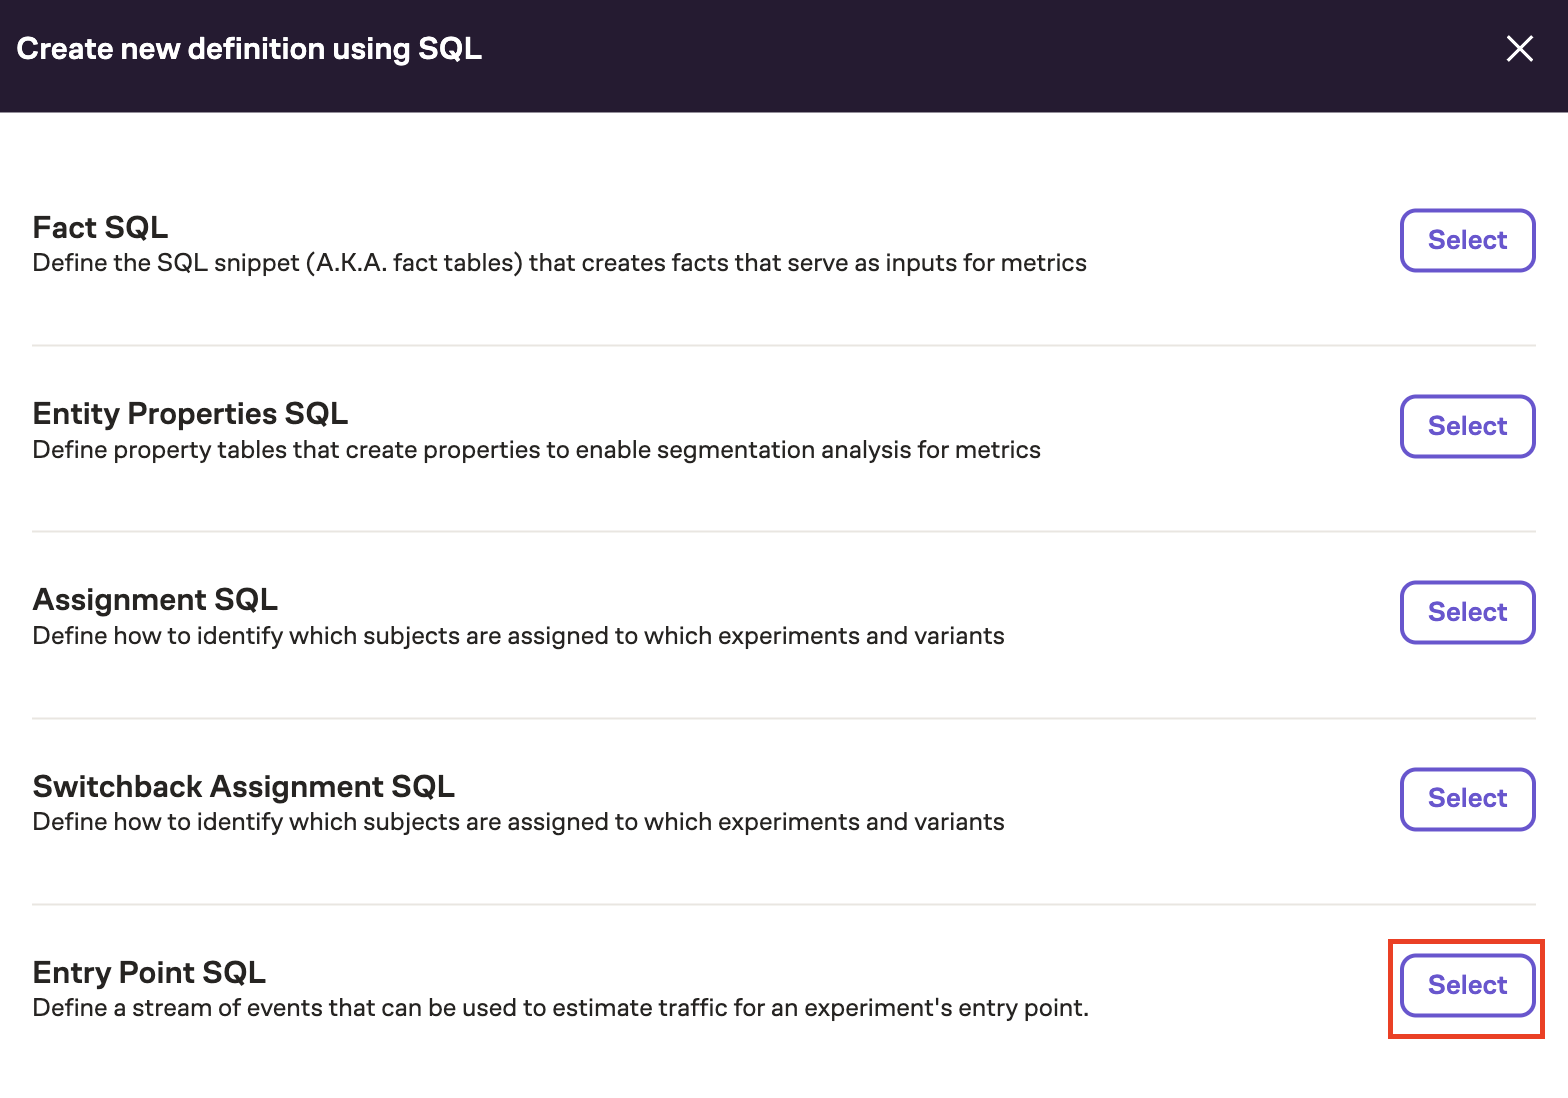
Task: Click the Entity Properties SQL heading
Action: (190, 413)
